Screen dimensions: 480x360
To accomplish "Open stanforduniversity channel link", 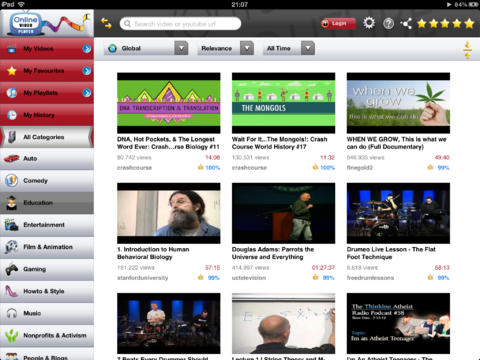I will 142,278.
